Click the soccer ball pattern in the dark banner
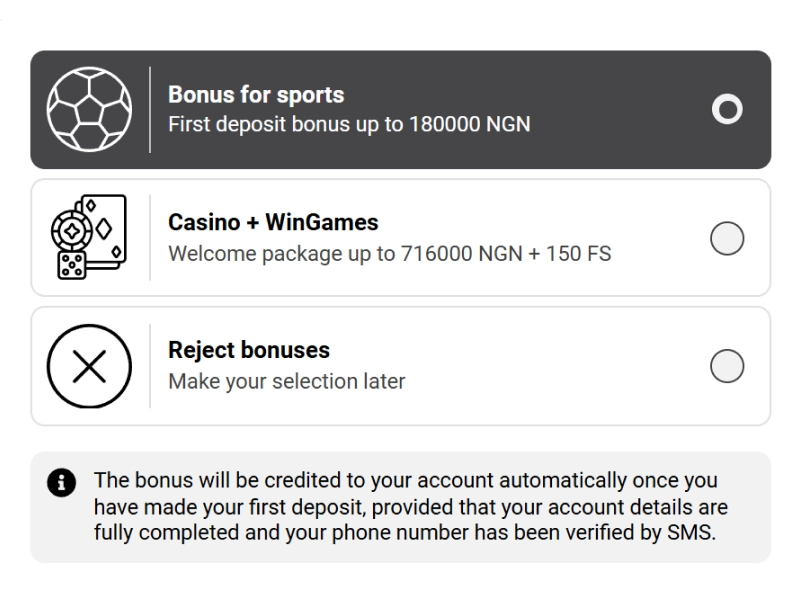The width and height of the screenshot is (800, 600). 89,108
